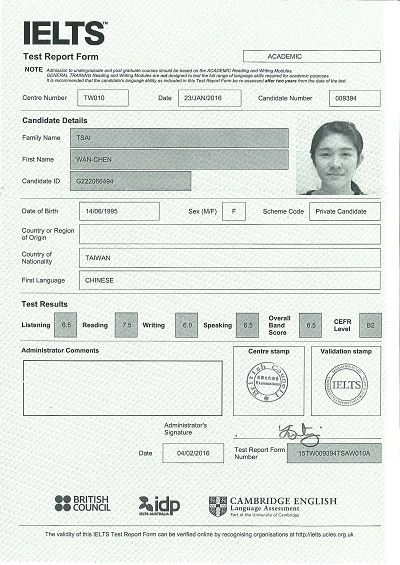
Task: Click the Scheme Code field Private Candidate
Action: click(x=345, y=212)
